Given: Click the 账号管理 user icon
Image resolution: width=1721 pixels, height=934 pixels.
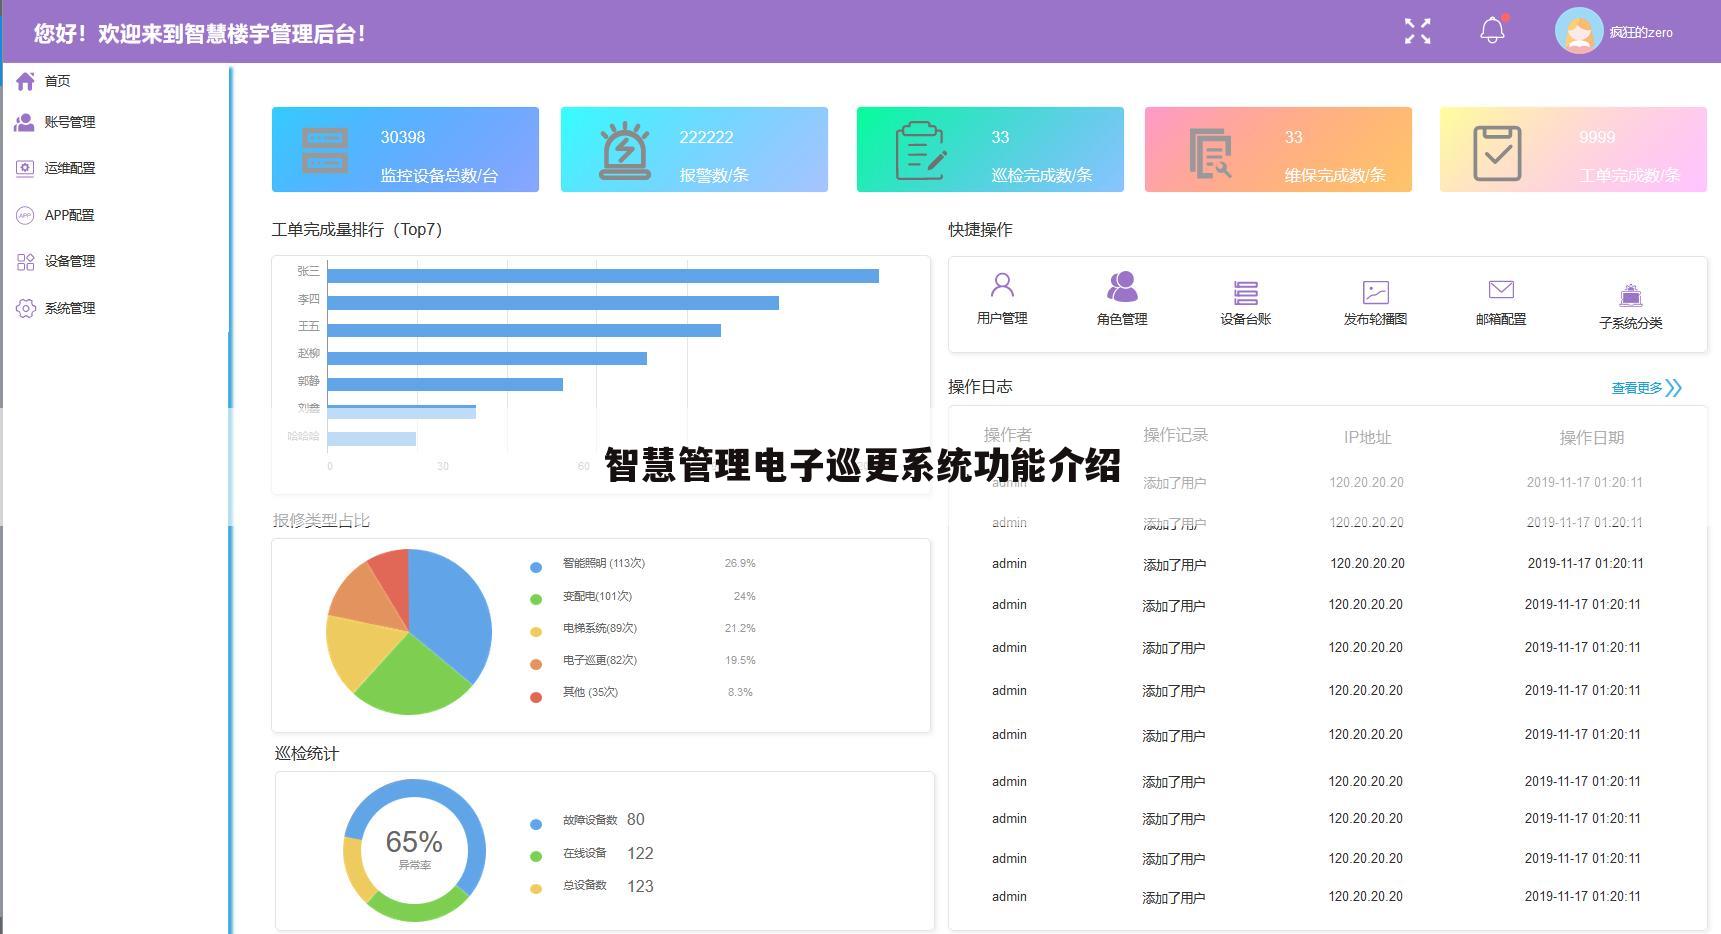Looking at the screenshot, I should (25, 122).
